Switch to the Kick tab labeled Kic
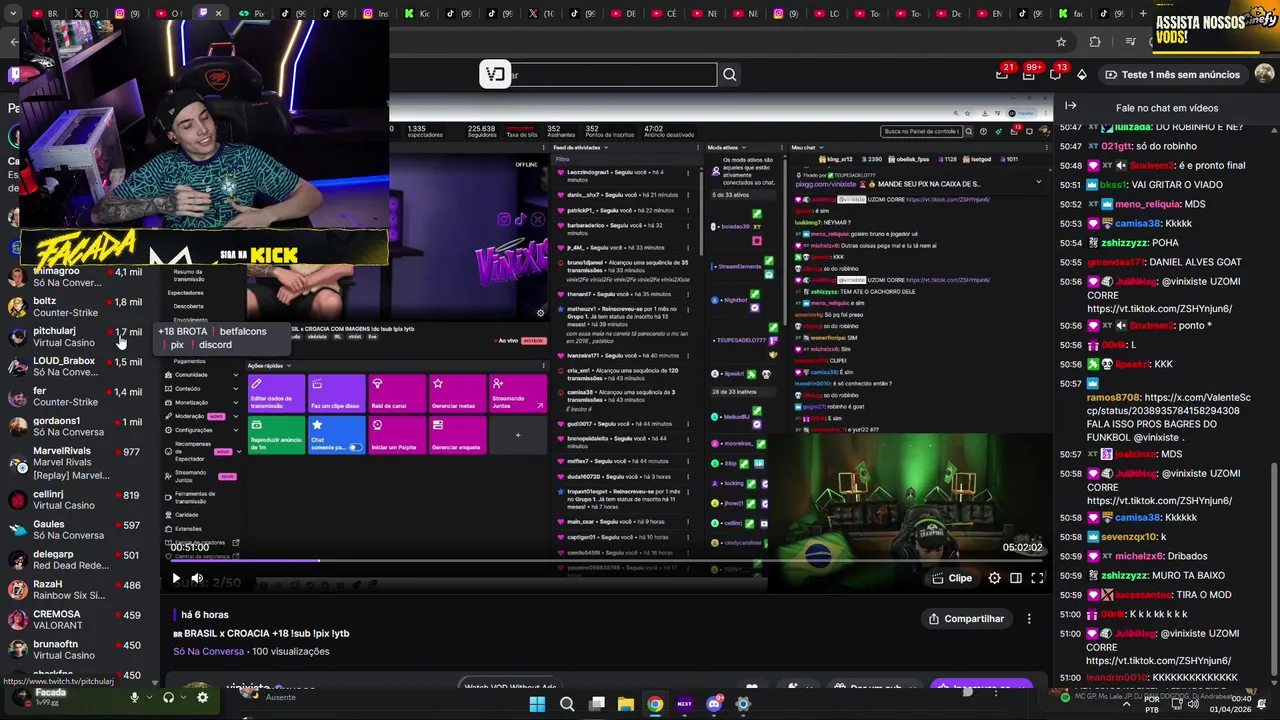The height and width of the screenshot is (720, 1280). click(x=417, y=14)
